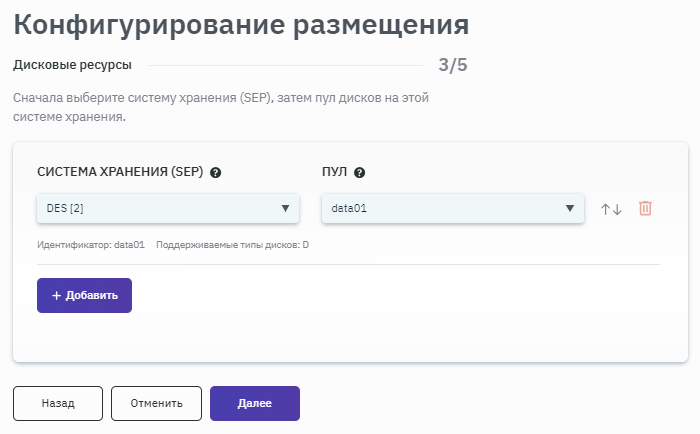Click the down arrow reorder icon

click(x=617, y=209)
